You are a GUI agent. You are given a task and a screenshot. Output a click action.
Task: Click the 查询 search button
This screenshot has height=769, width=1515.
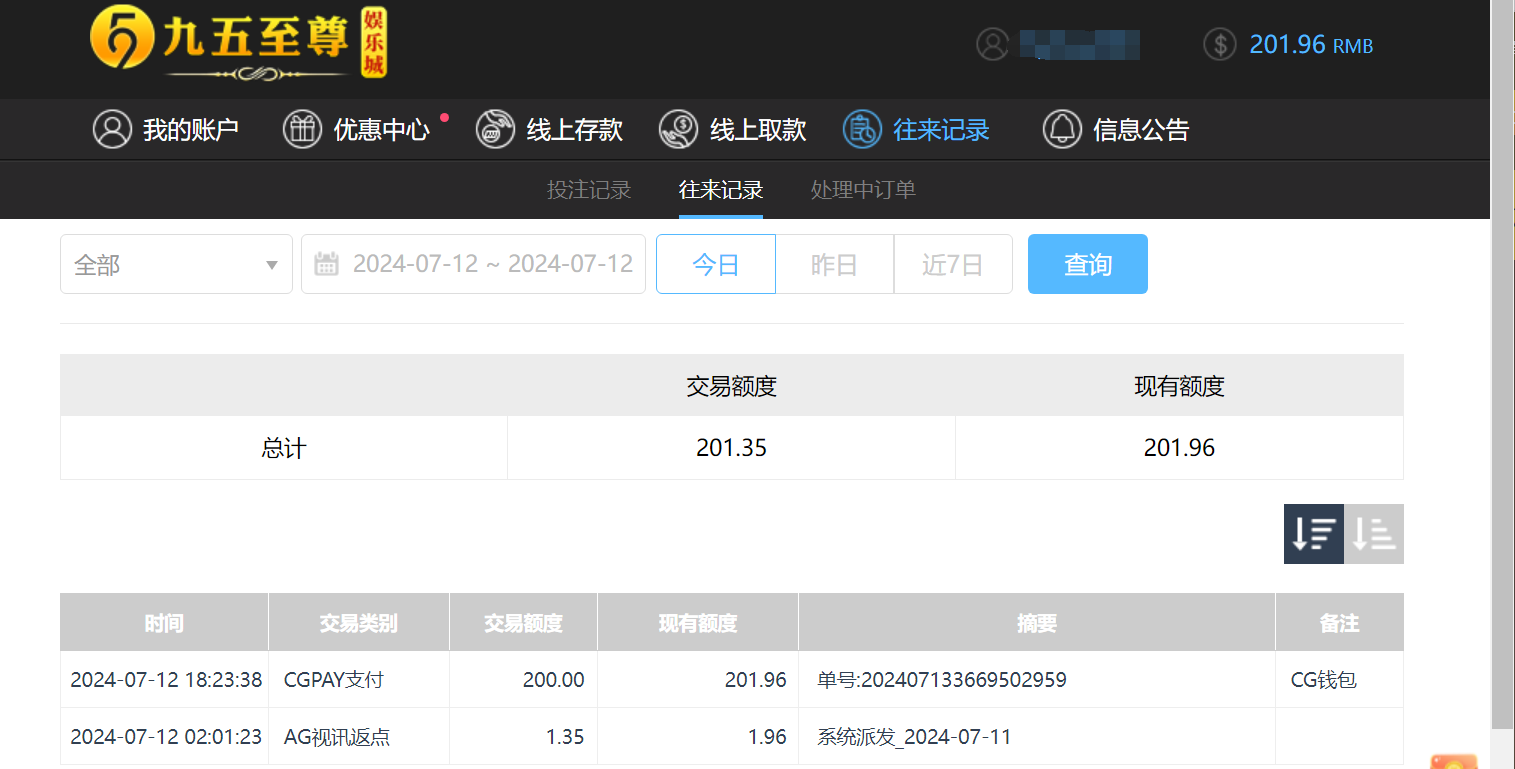[1087, 263]
